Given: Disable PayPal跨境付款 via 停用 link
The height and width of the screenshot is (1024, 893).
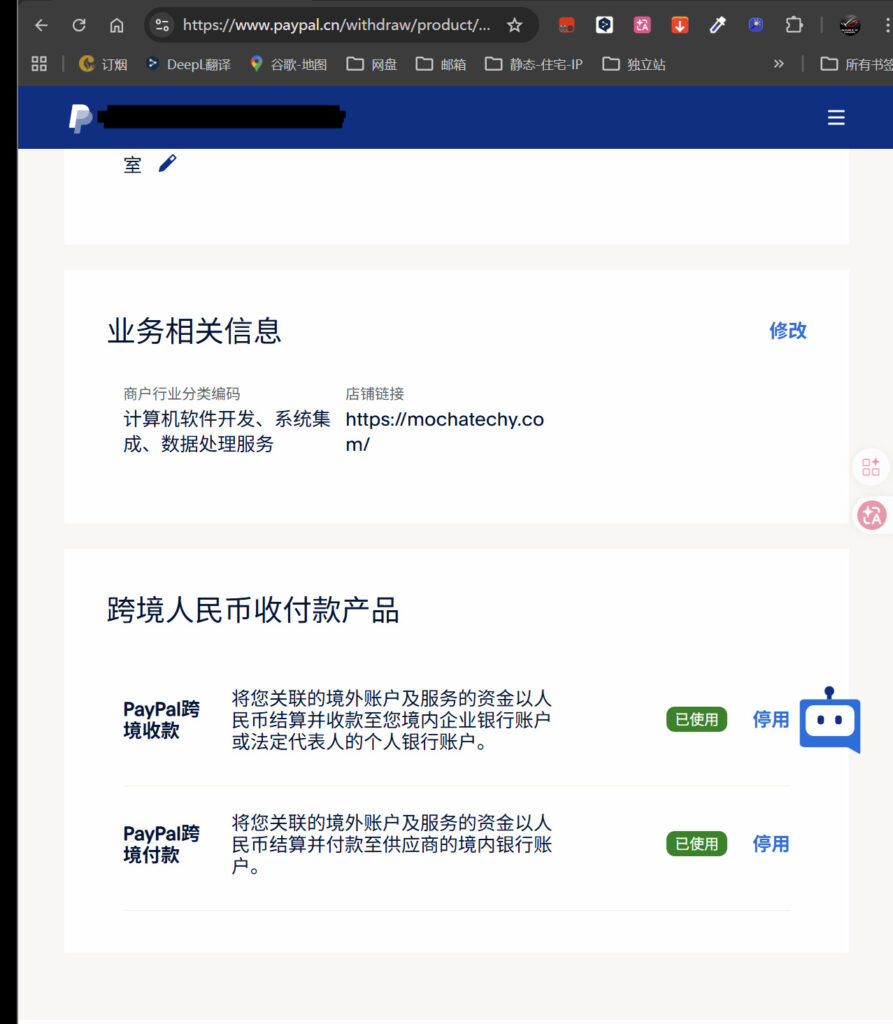Looking at the screenshot, I should pyautogui.click(x=770, y=844).
